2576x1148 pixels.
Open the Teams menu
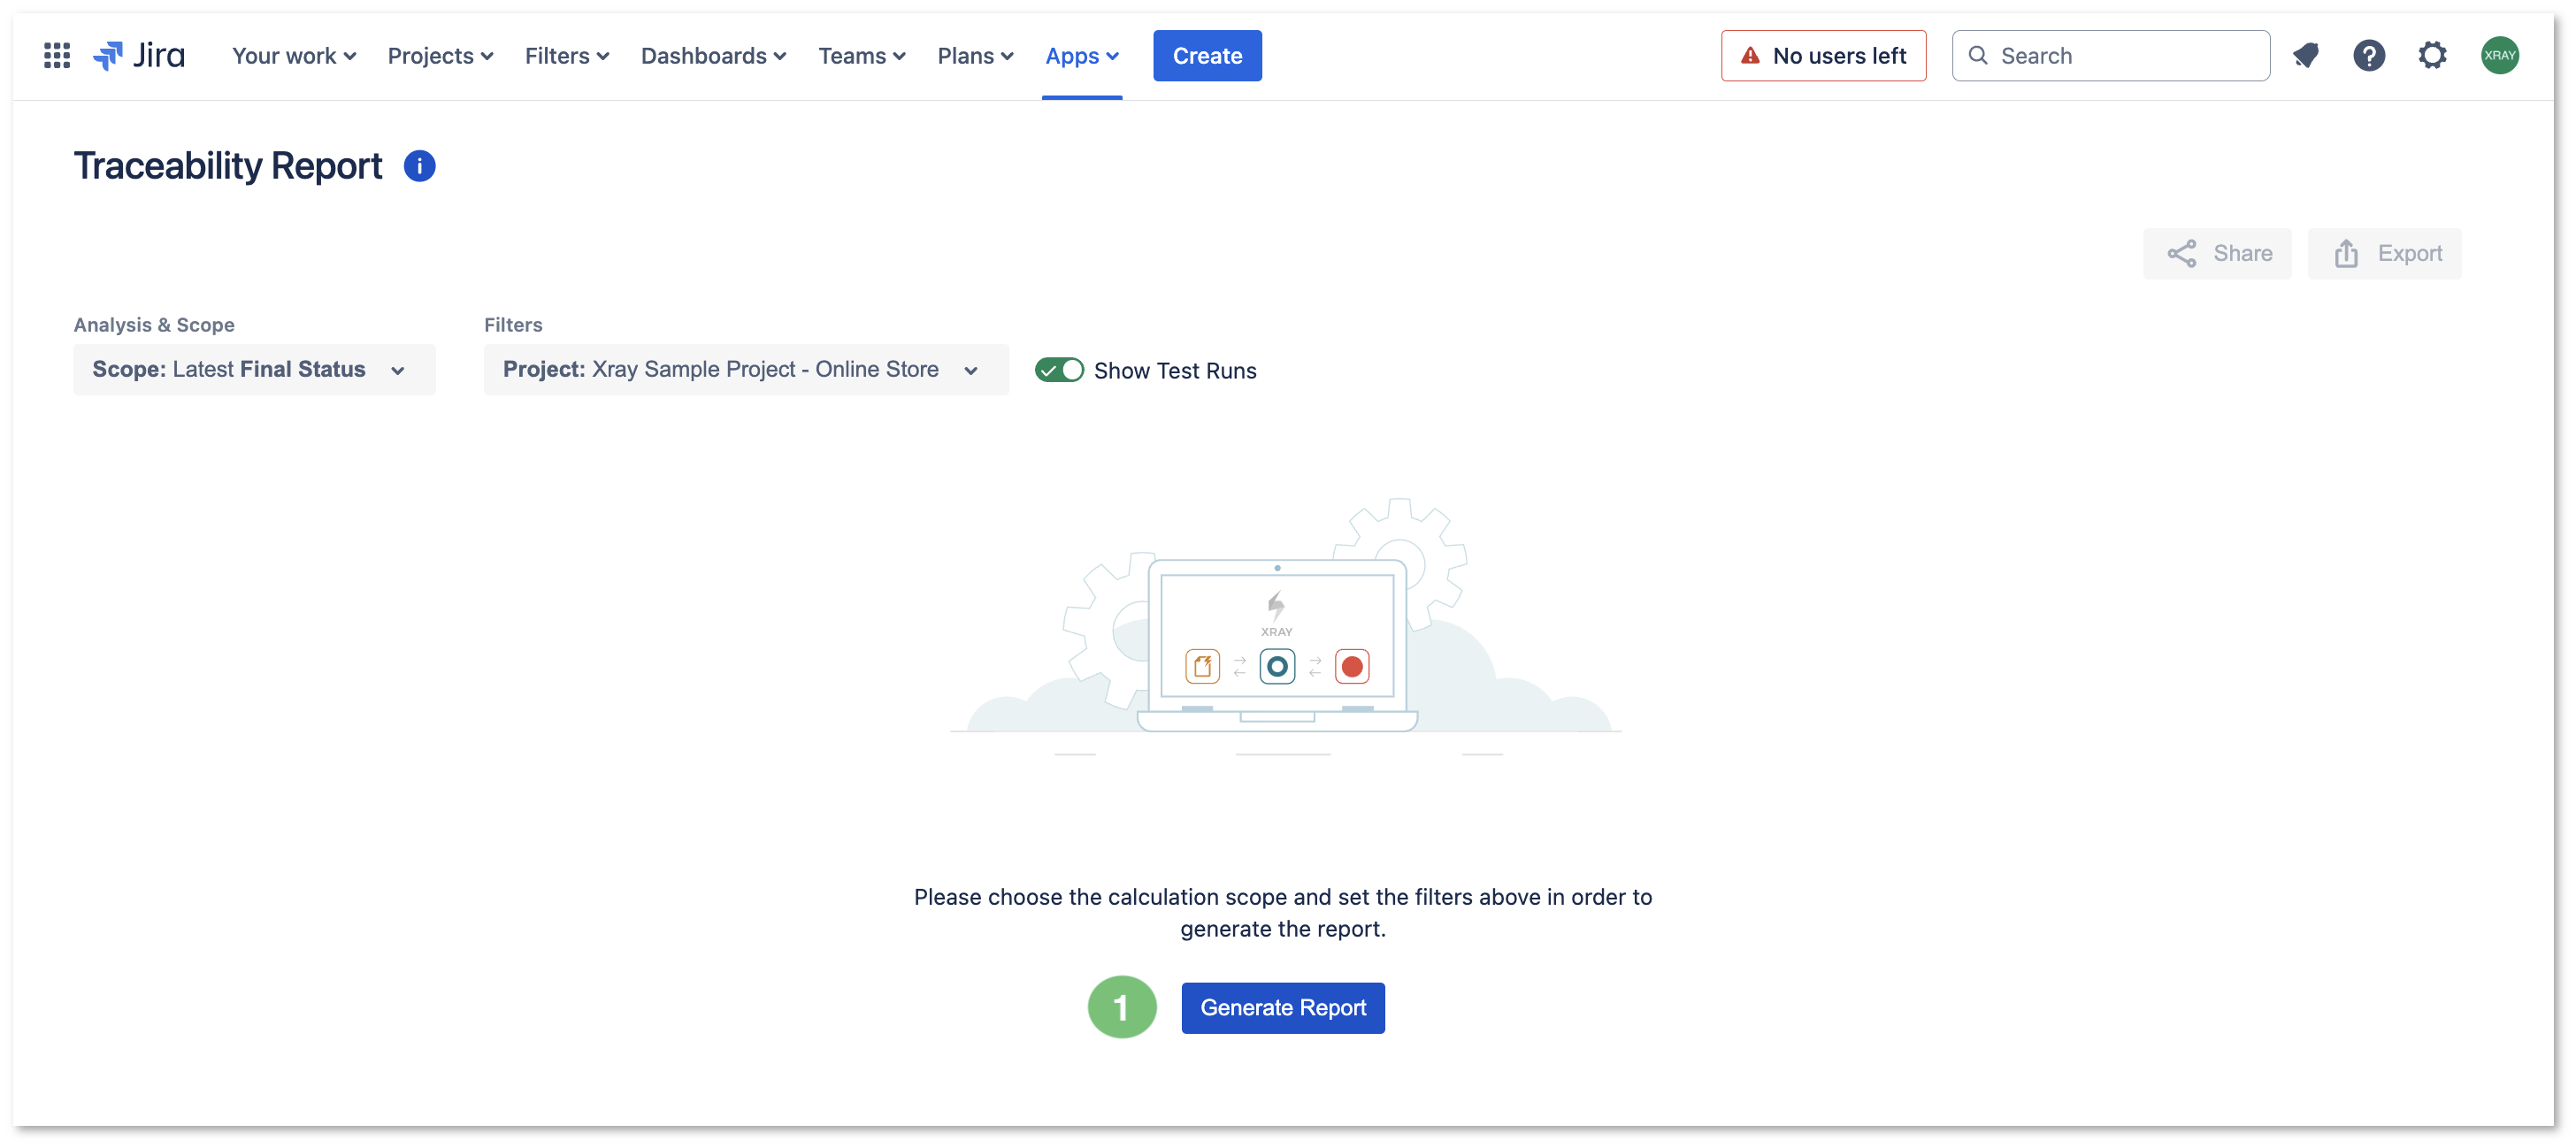[x=862, y=56]
